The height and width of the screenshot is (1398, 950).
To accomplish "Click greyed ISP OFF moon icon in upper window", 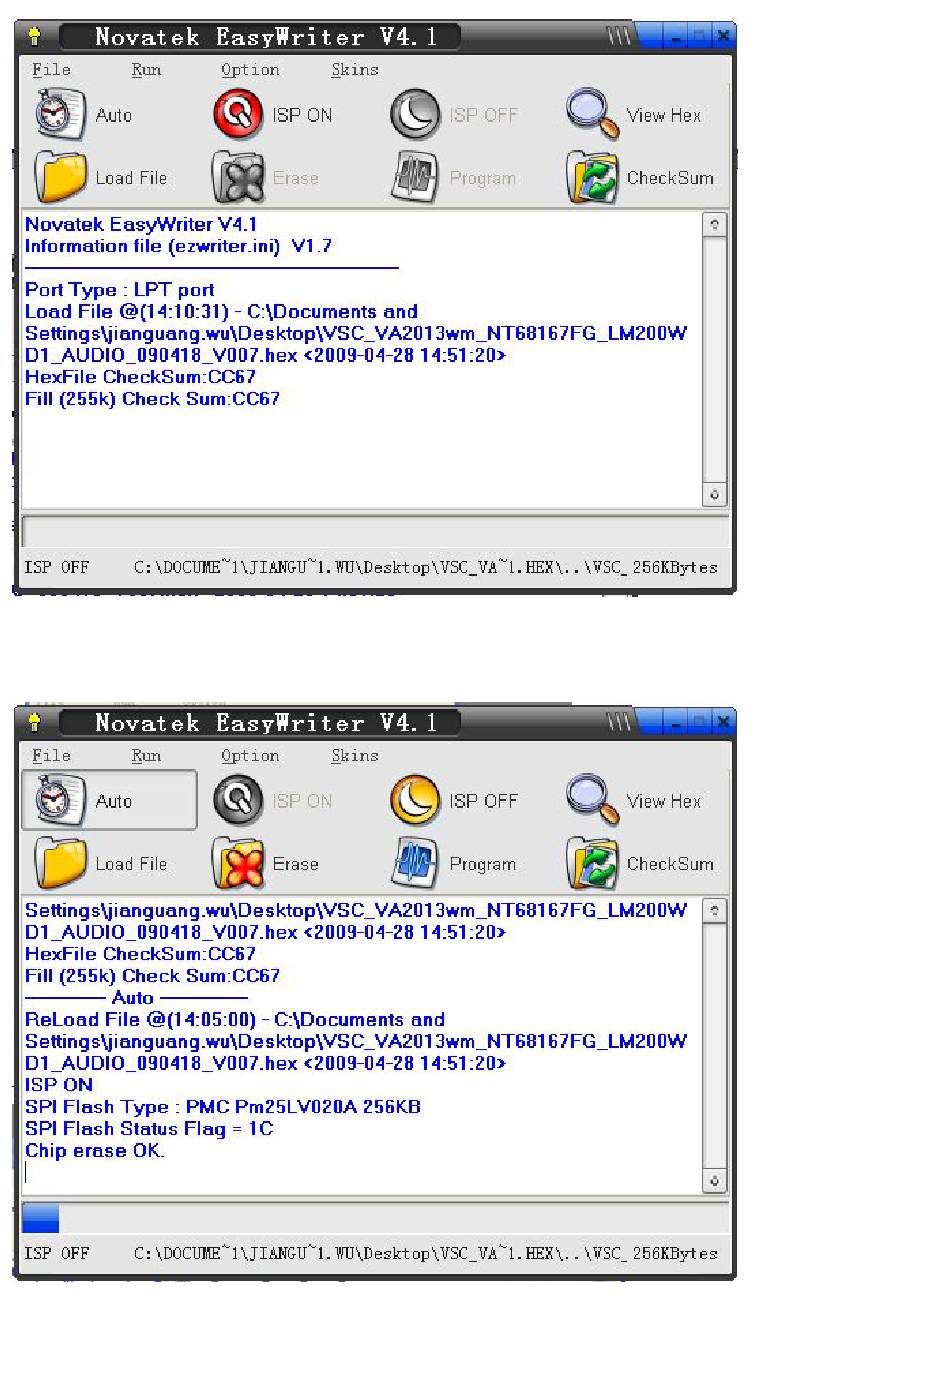I will (415, 114).
